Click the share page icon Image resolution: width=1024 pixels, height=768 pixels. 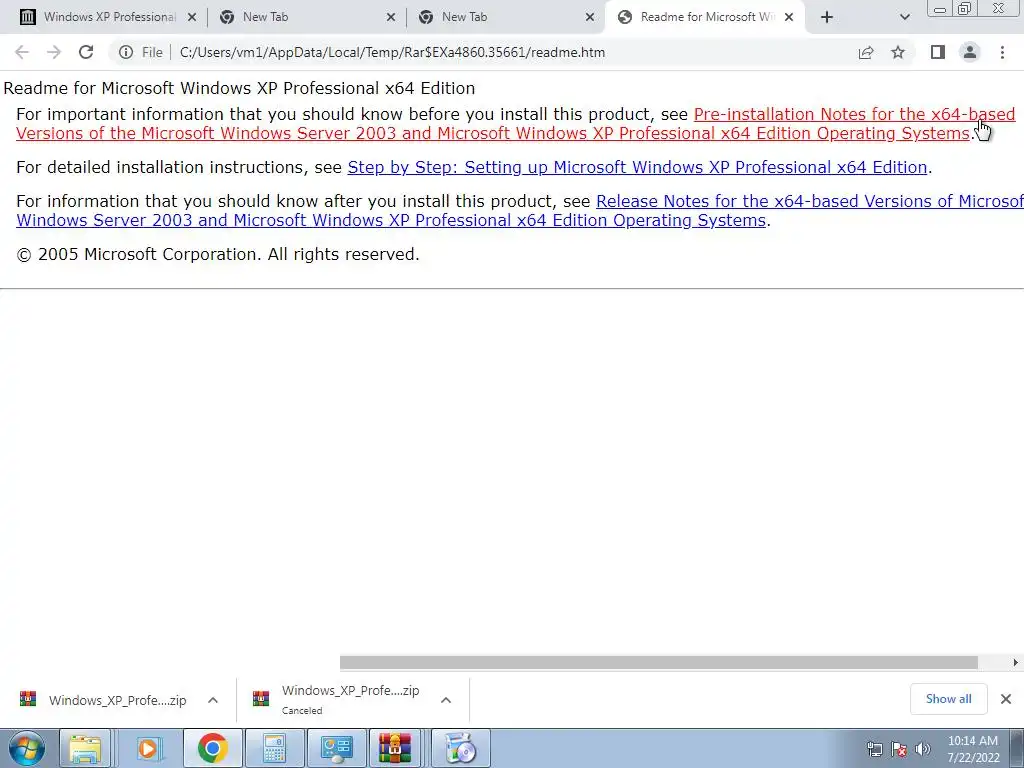tap(866, 52)
